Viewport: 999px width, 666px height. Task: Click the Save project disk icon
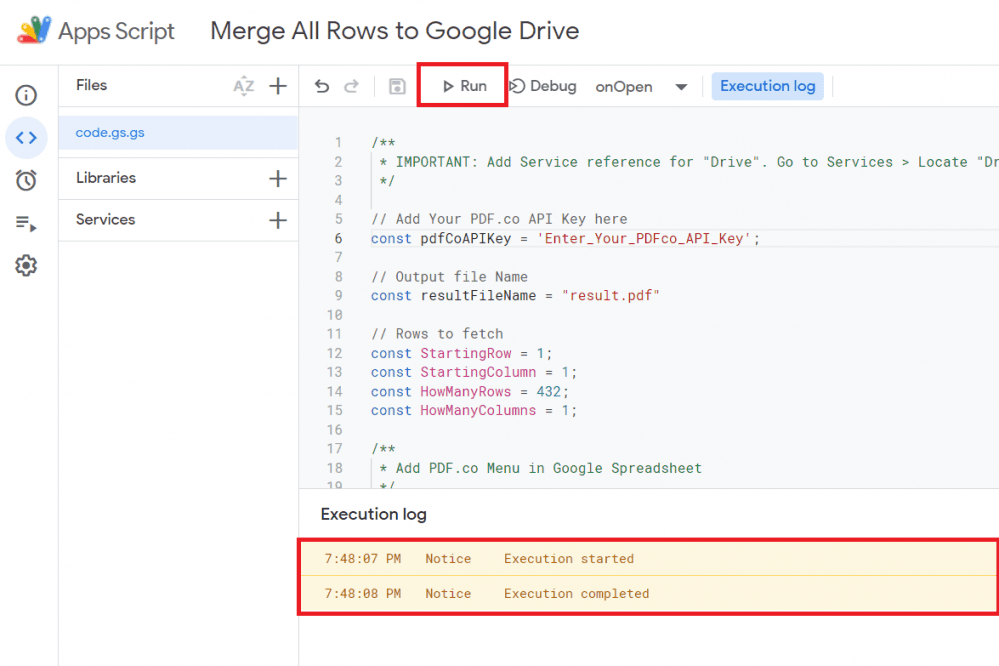pos(397,87)
